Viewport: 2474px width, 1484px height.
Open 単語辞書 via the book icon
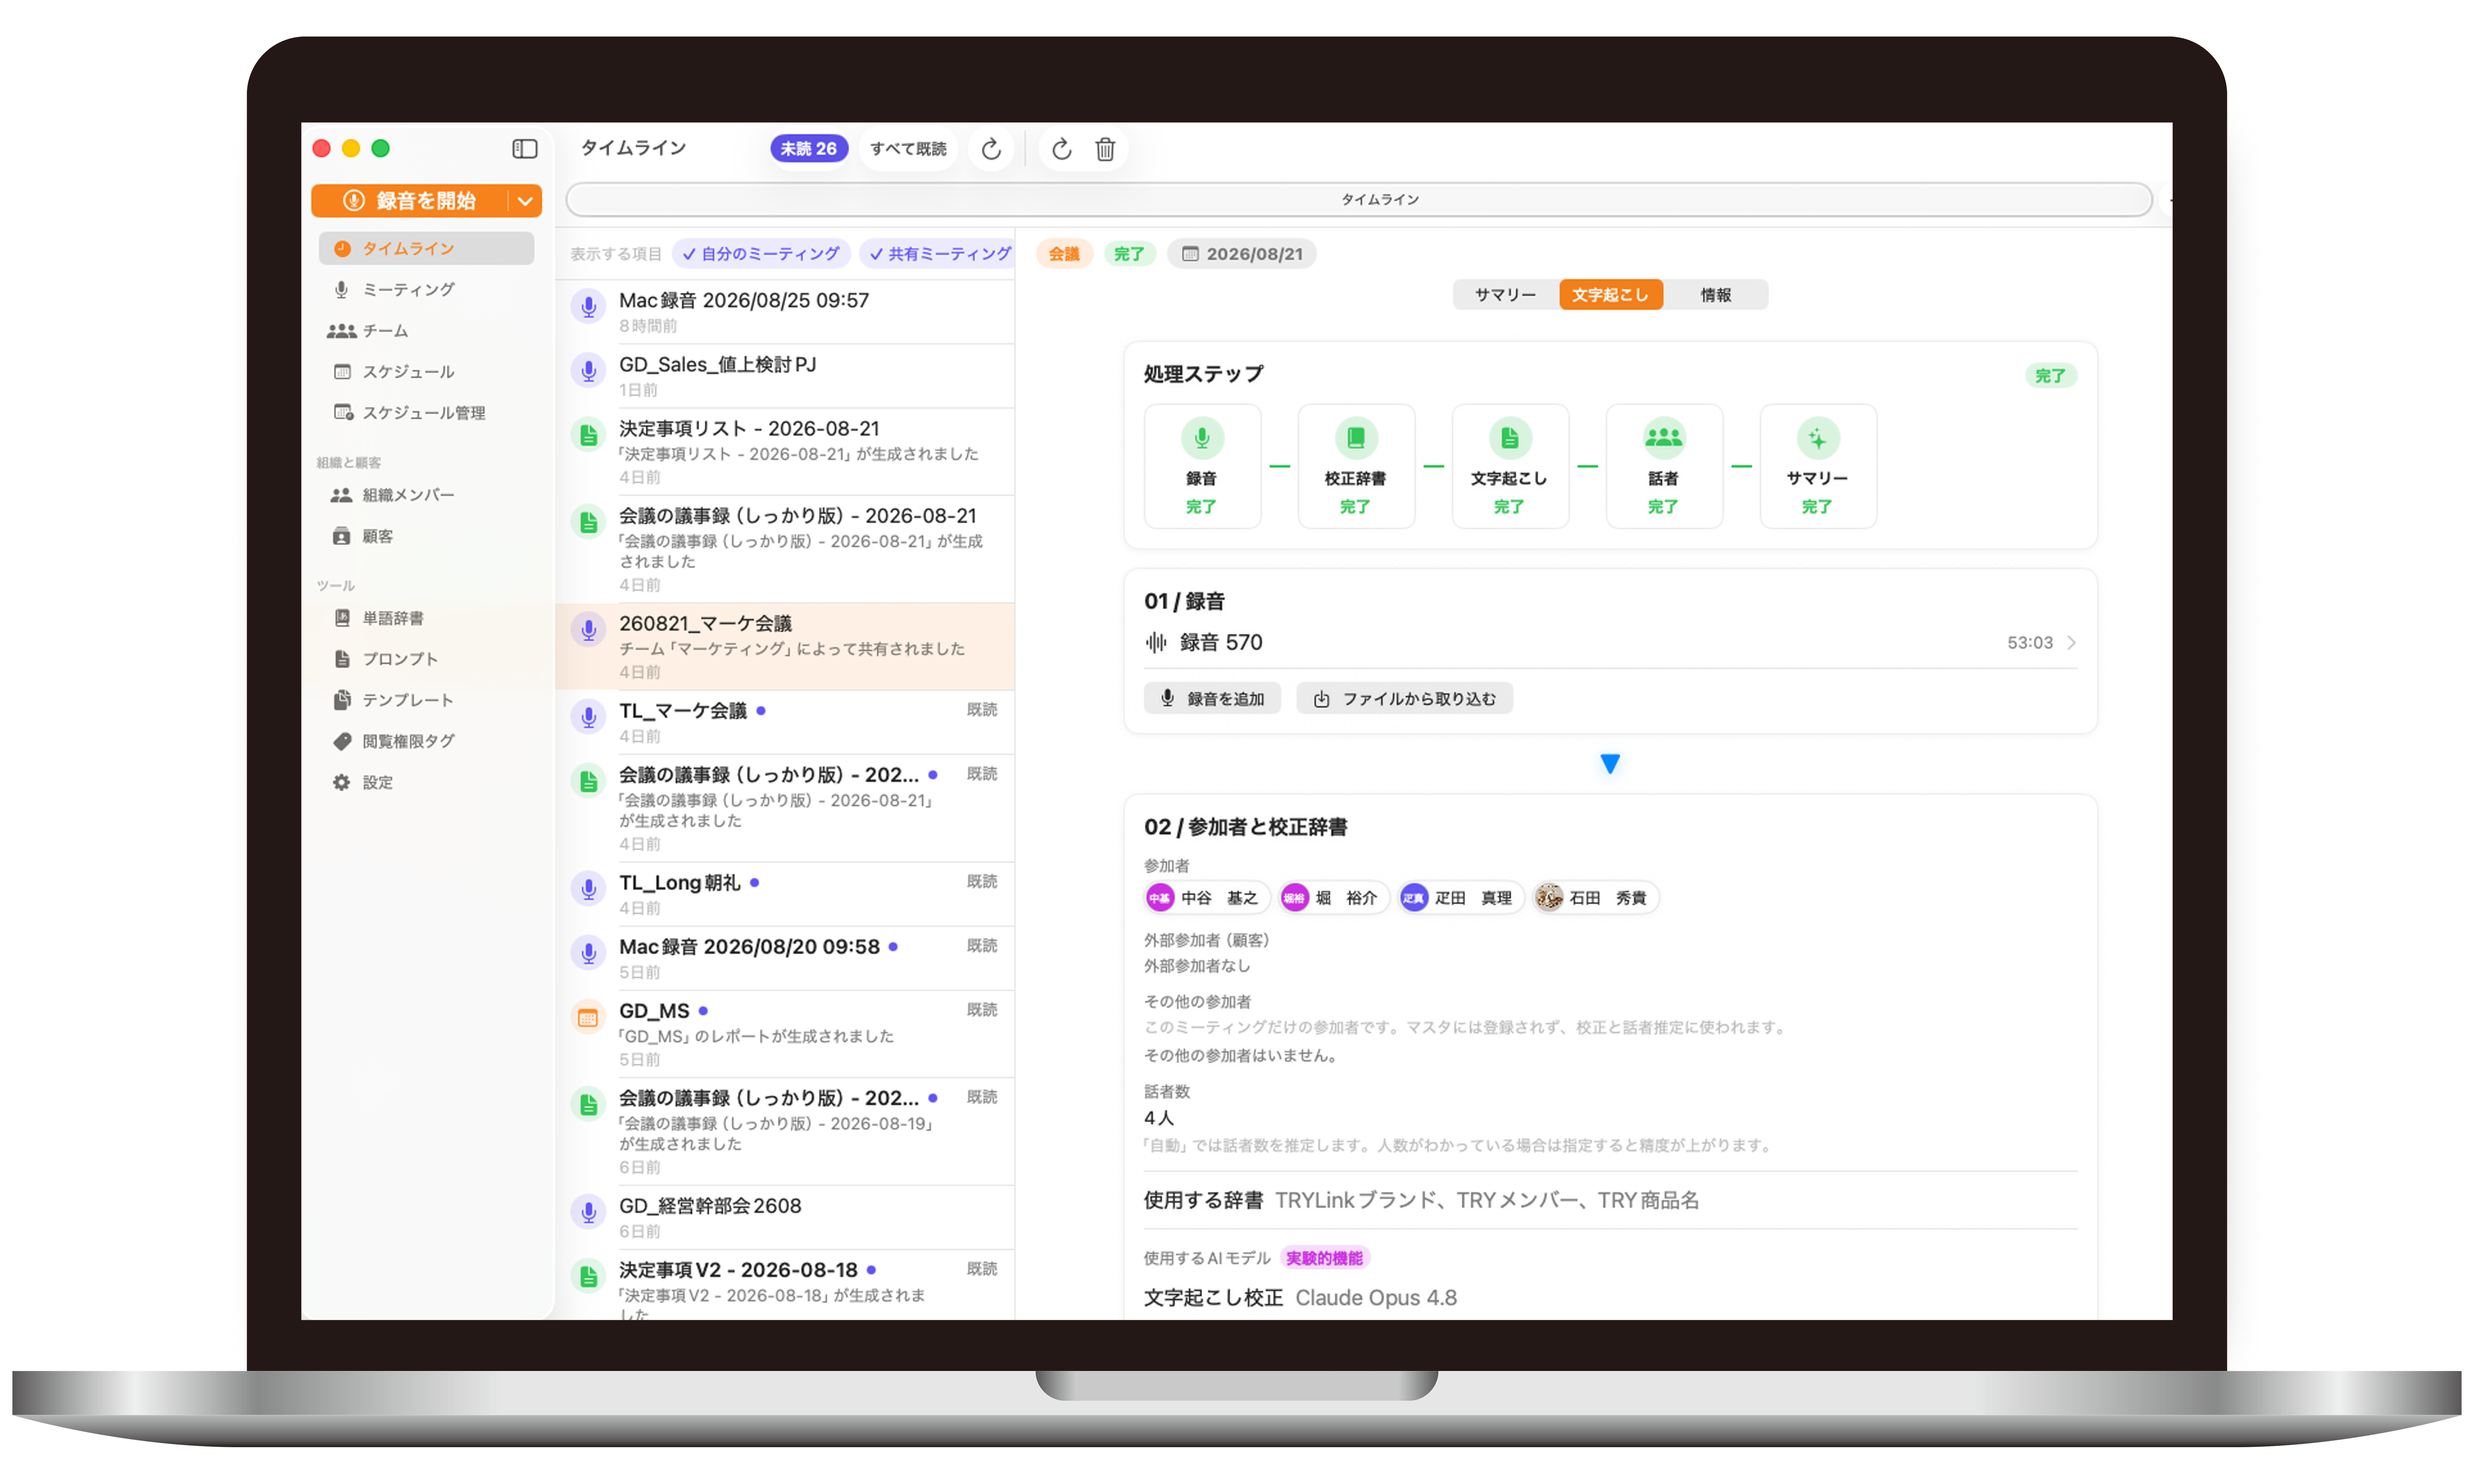click(342, 618)
